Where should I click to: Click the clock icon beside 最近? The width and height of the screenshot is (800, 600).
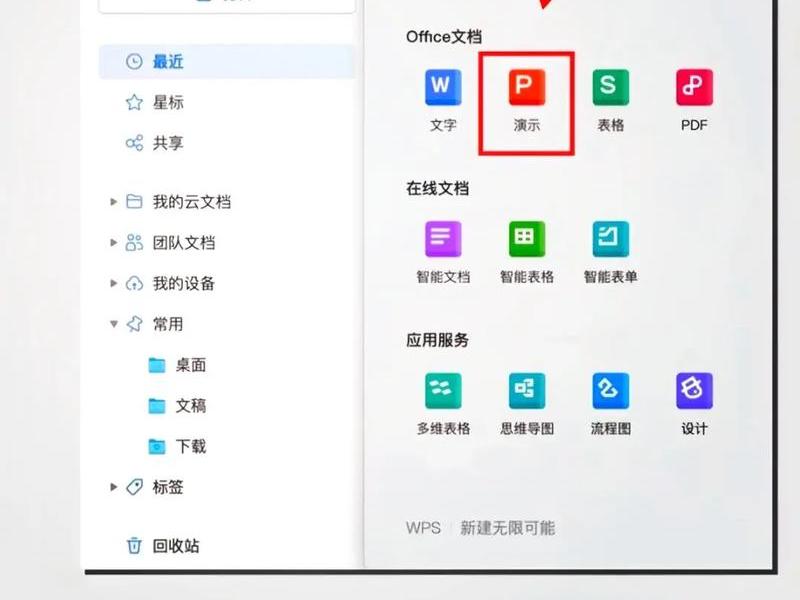click(x=134, y=62)
